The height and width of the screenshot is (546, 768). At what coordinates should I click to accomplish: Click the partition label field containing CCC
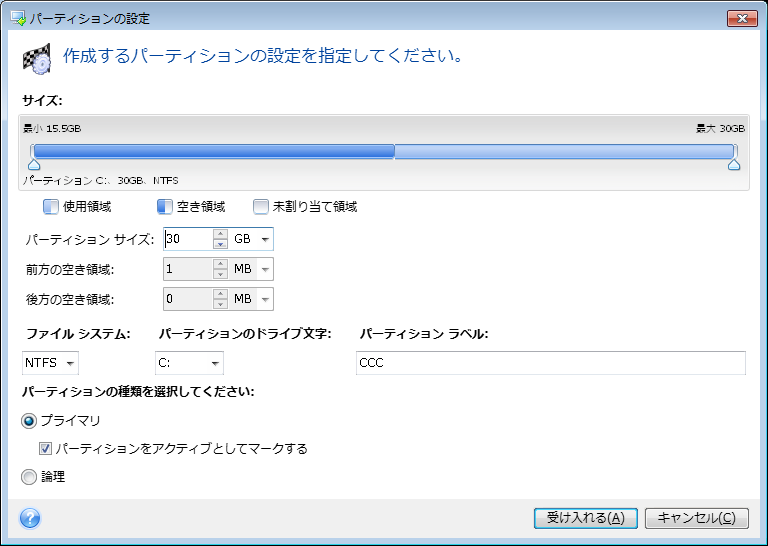(x=550, y=363)
